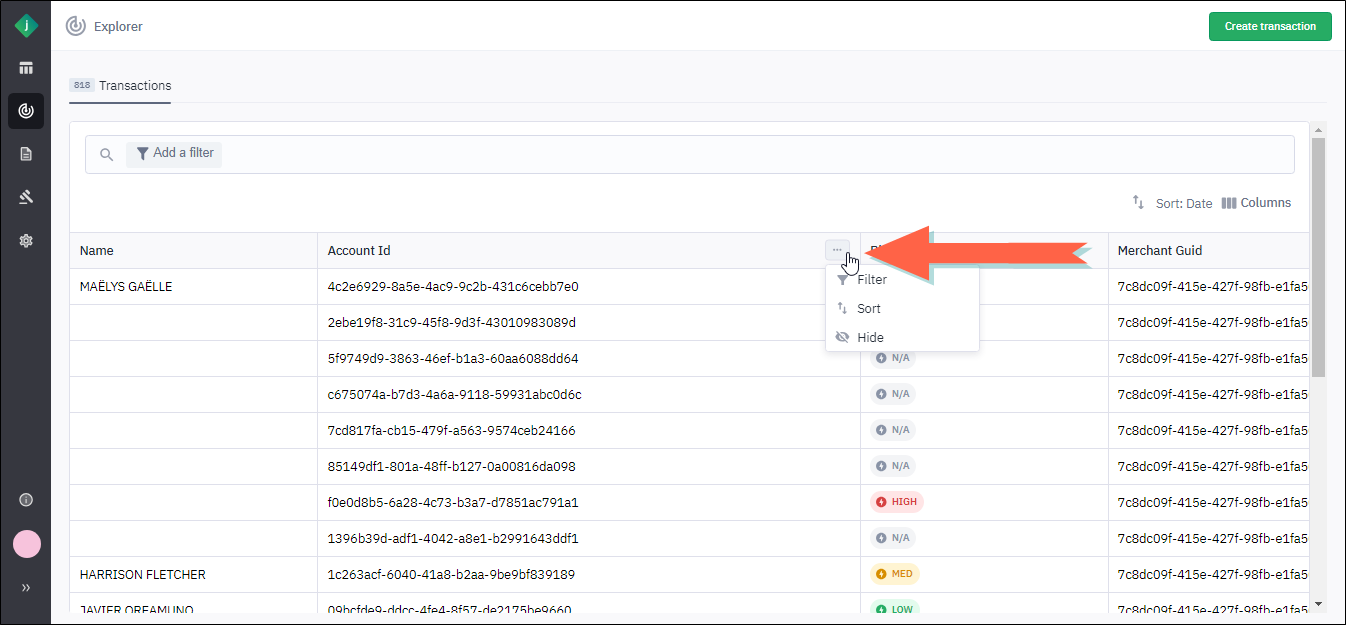Viewport: 1346px width, 625px height.
Task: Expand the sidebar with double chevron
Action: 26,588
